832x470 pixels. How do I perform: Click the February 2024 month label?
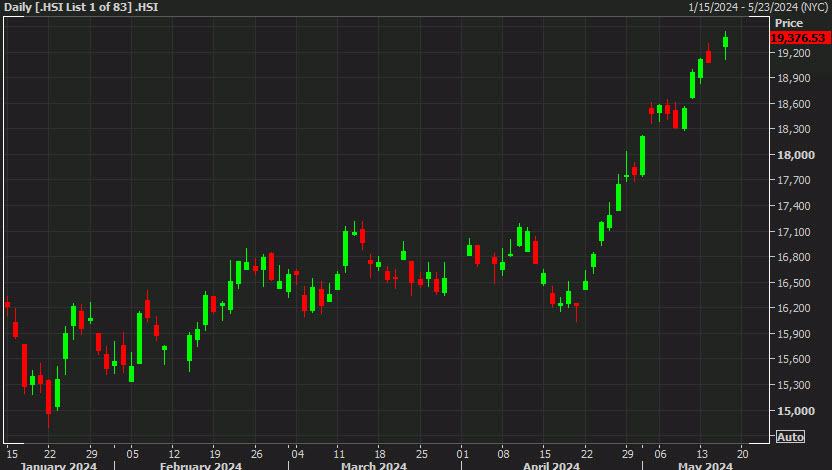pyautogui.click(x=201, y=466)
